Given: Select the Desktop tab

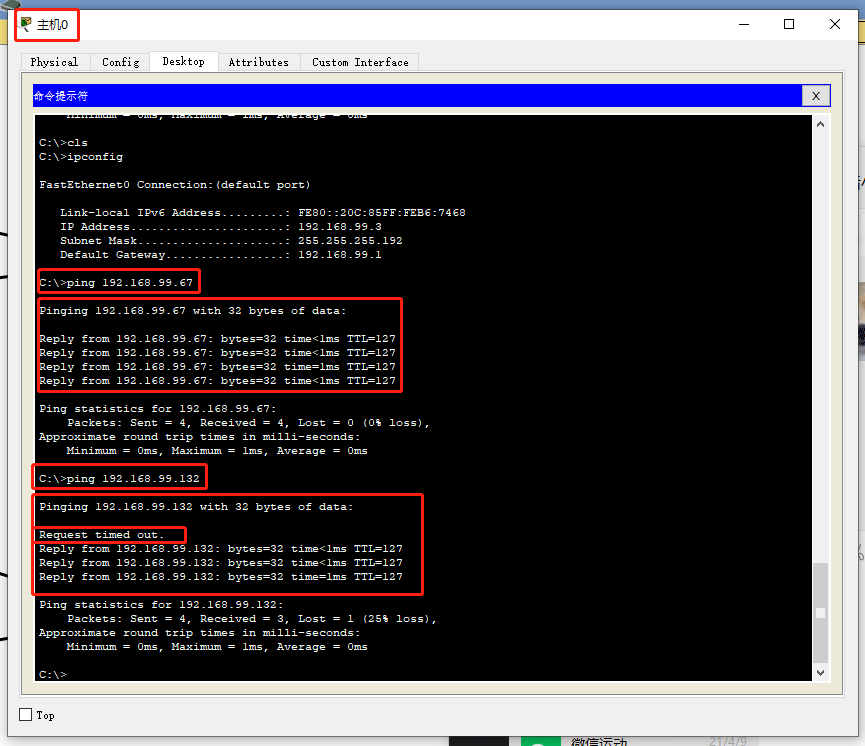Looking at the screenshot, I should [183, 62].
